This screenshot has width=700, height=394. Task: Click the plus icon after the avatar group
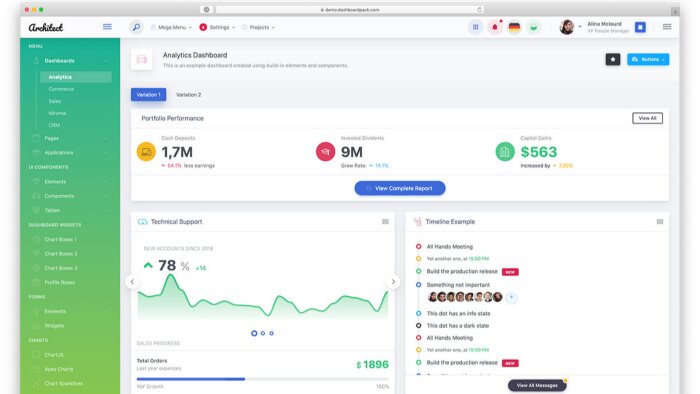512,297
